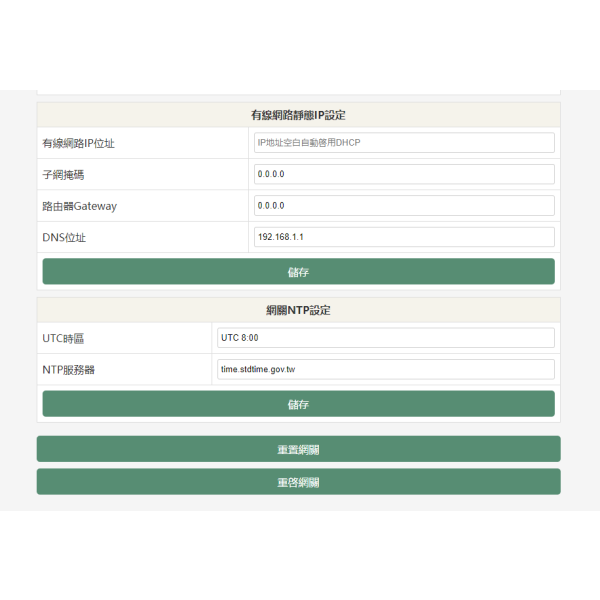Click the 重置網關 button
The height and width of the screenshot is (600, 600).
pyautogui.click(x=298, y=449)
